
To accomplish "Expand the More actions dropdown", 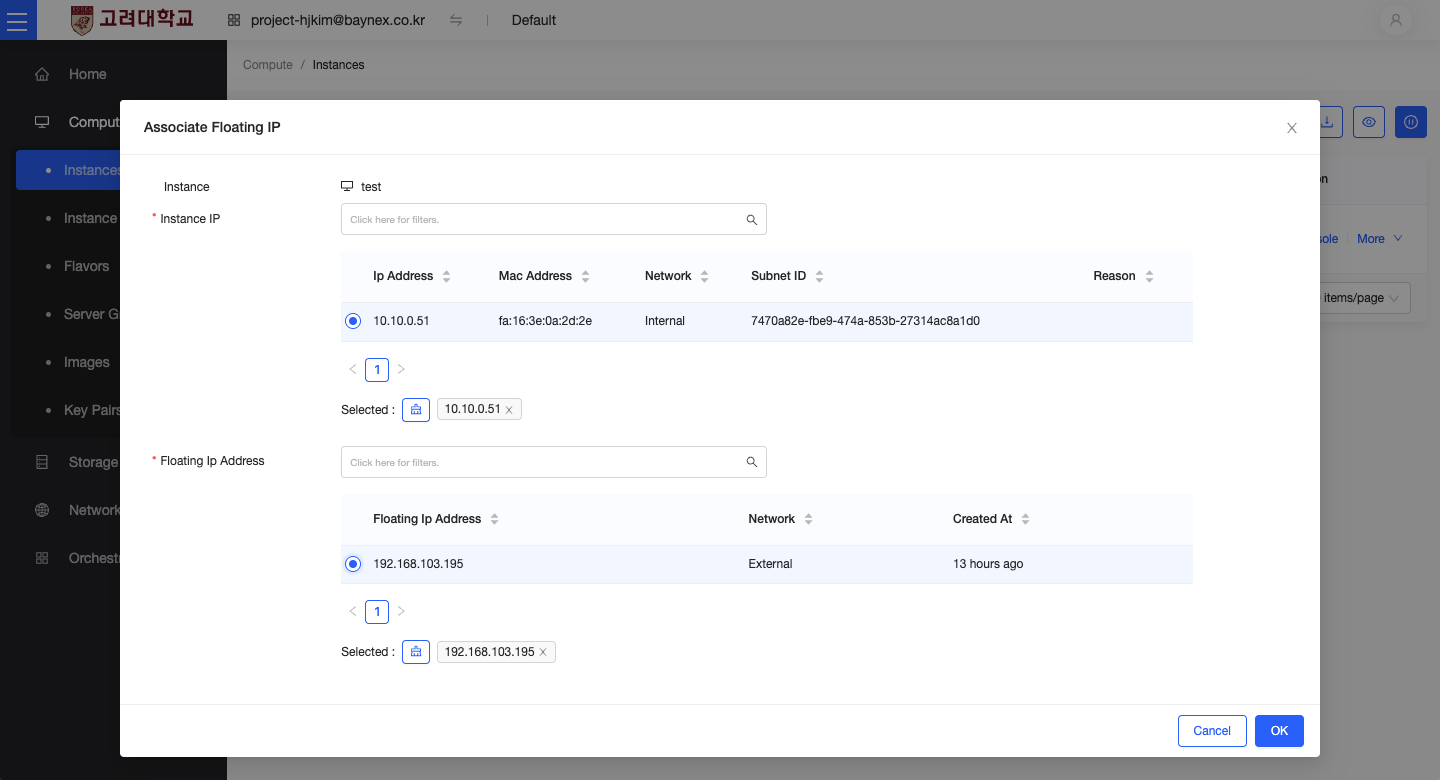I will 1380,239.
